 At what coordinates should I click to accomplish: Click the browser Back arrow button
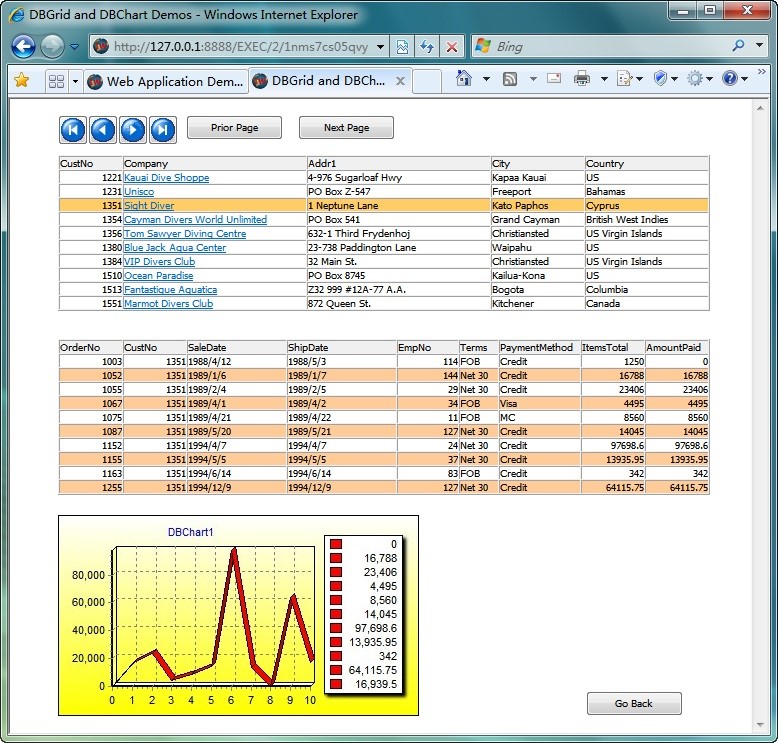pos(24,46)
